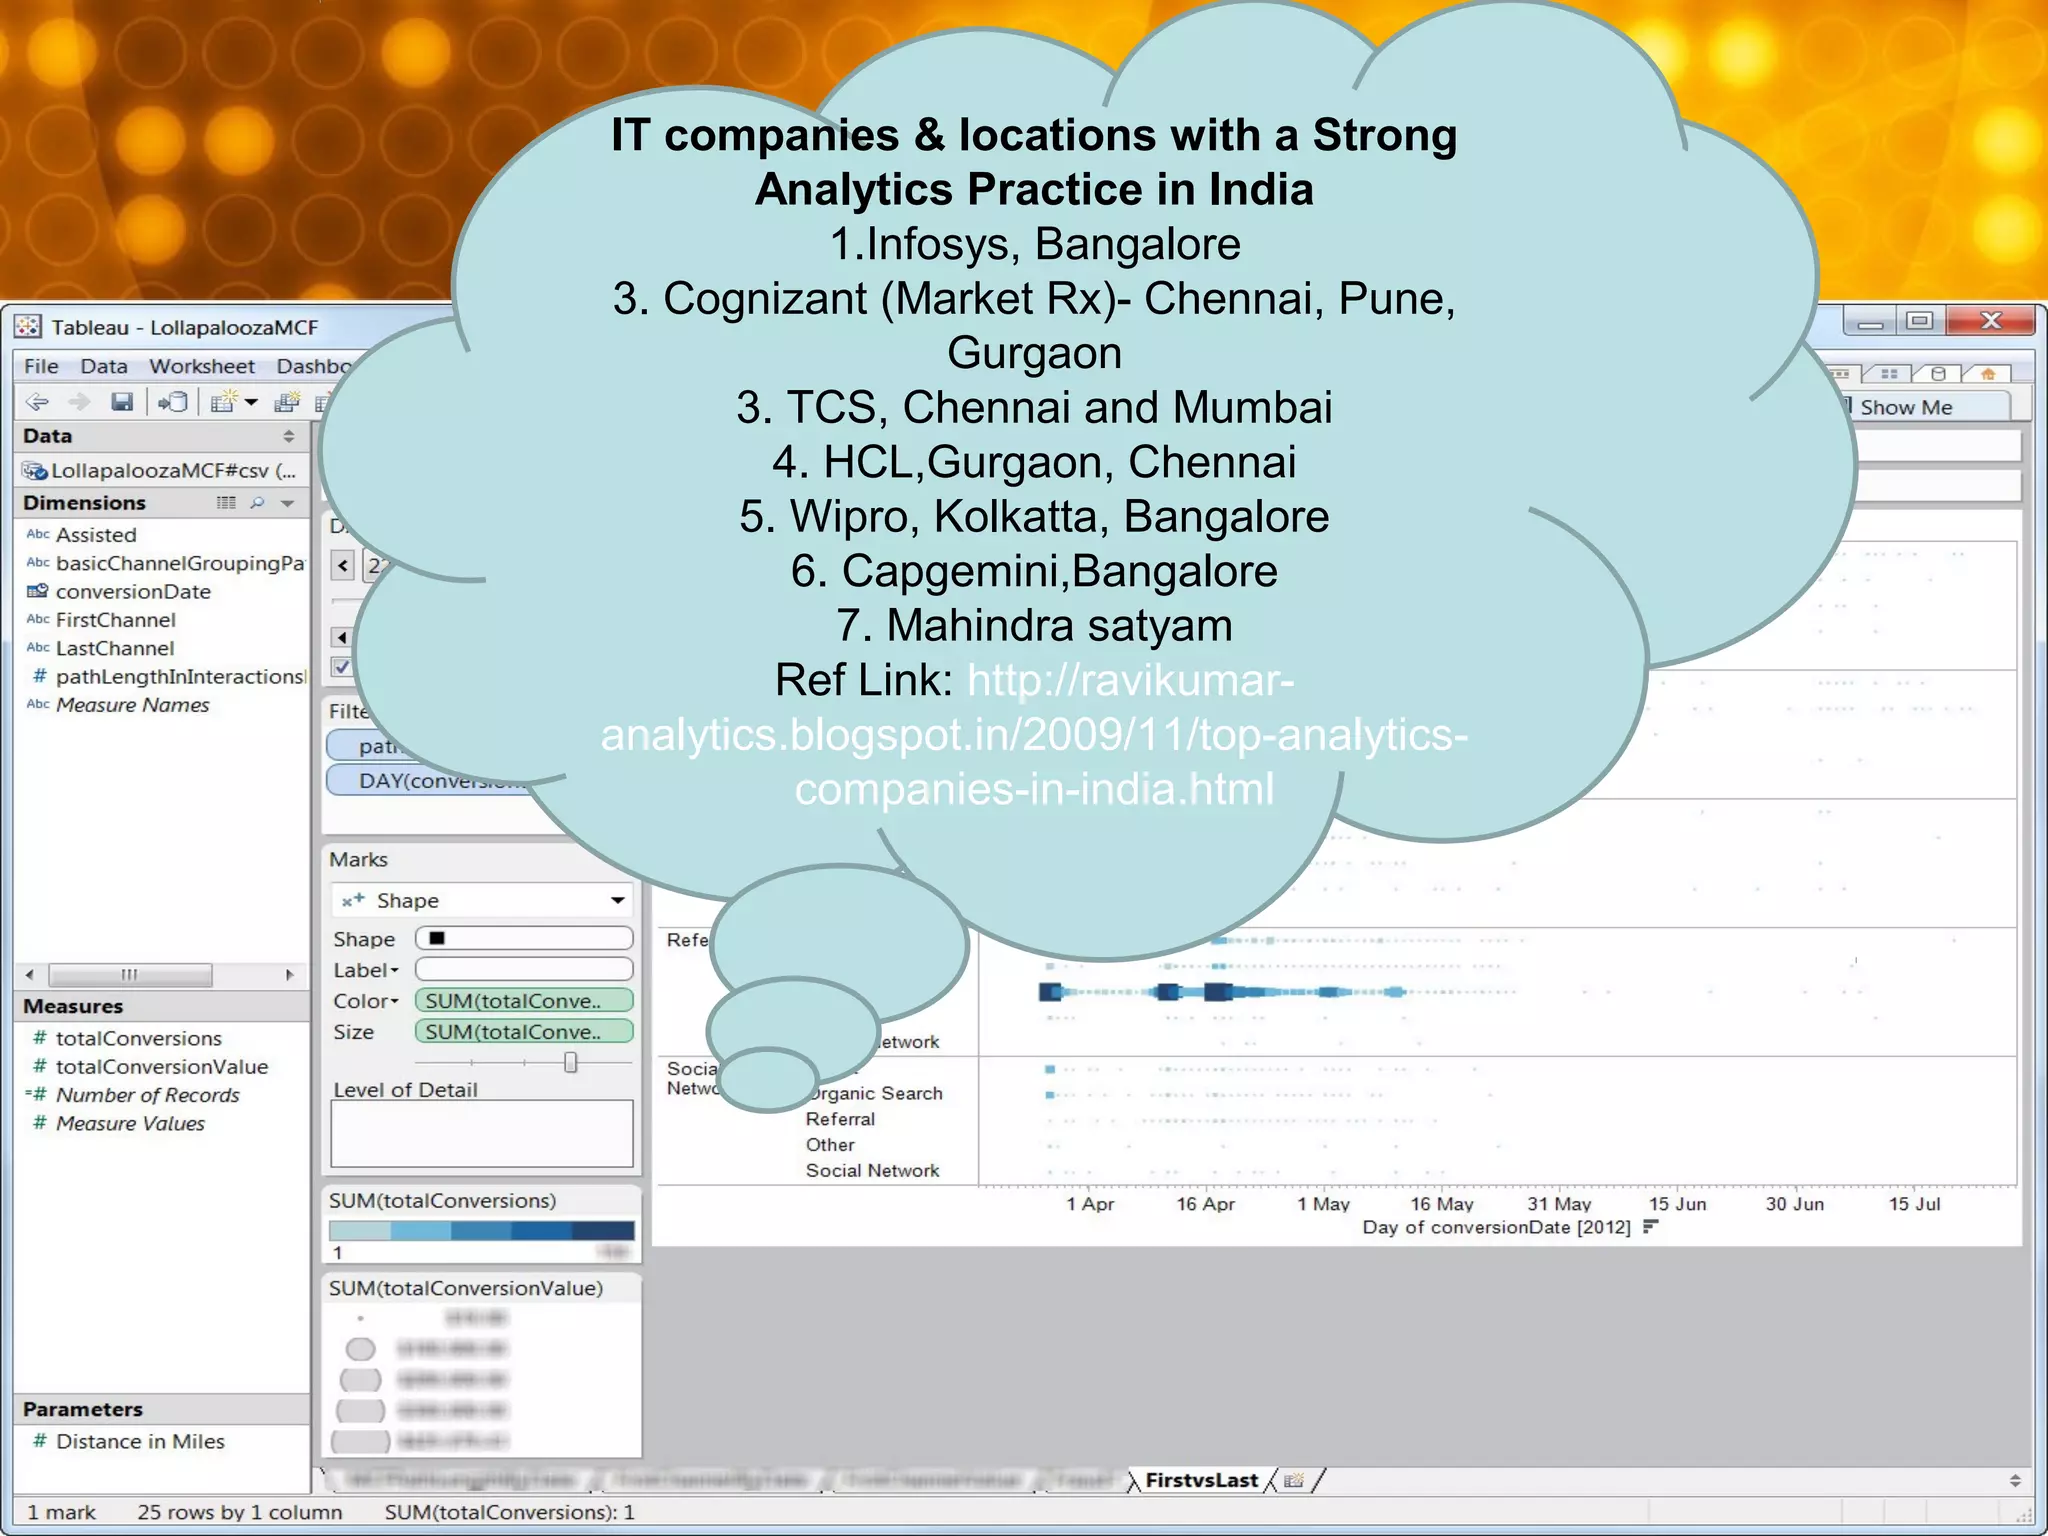This screenshot has height=1536, width=2048.
Task: Click the Show Me button
Action: tap(1905, 407)
